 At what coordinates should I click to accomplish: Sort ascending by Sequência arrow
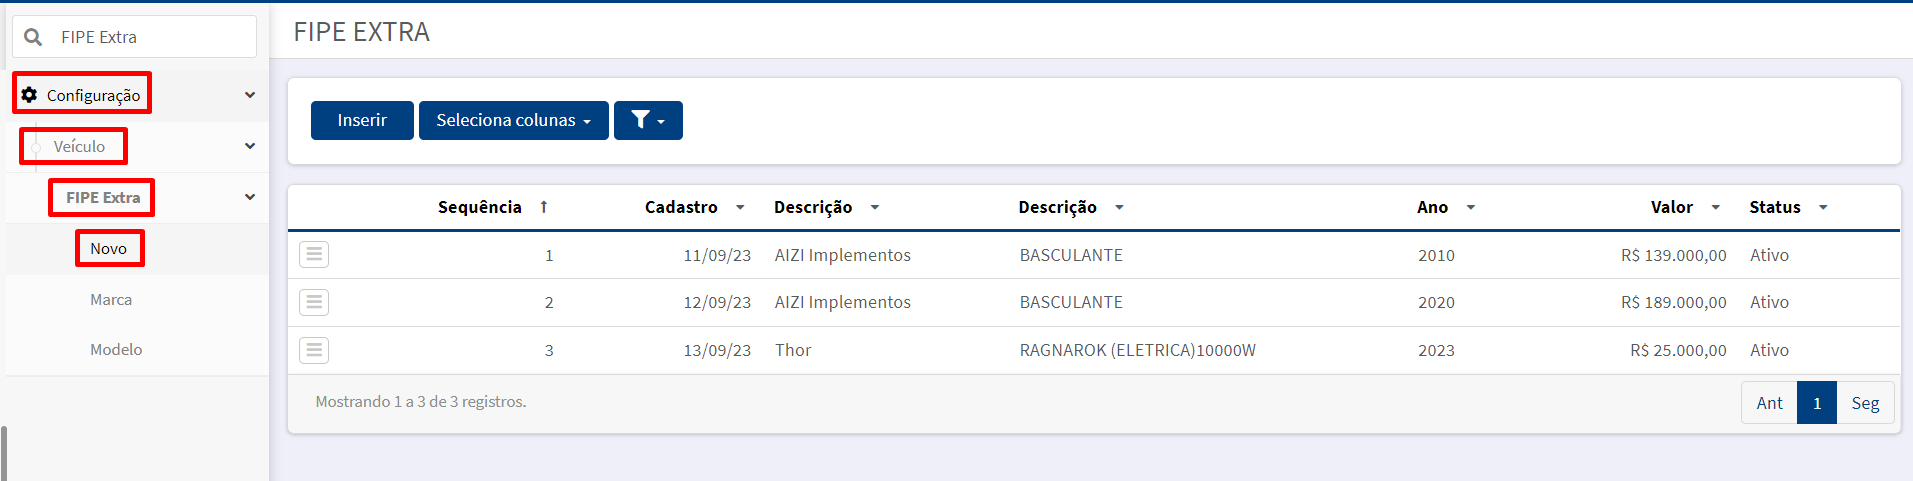tap(544, 207)
